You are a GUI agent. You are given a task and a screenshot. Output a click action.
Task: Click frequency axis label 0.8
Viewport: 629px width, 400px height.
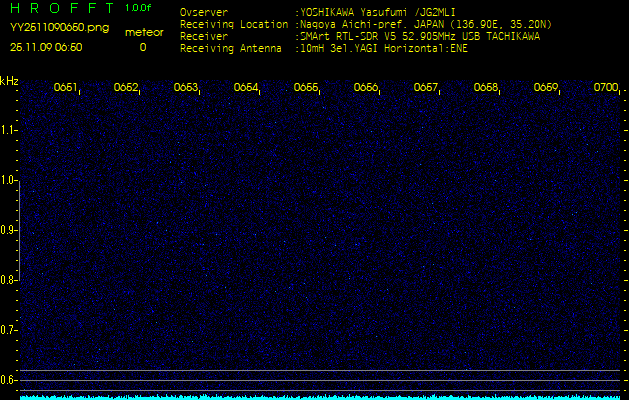pos(7,280)
